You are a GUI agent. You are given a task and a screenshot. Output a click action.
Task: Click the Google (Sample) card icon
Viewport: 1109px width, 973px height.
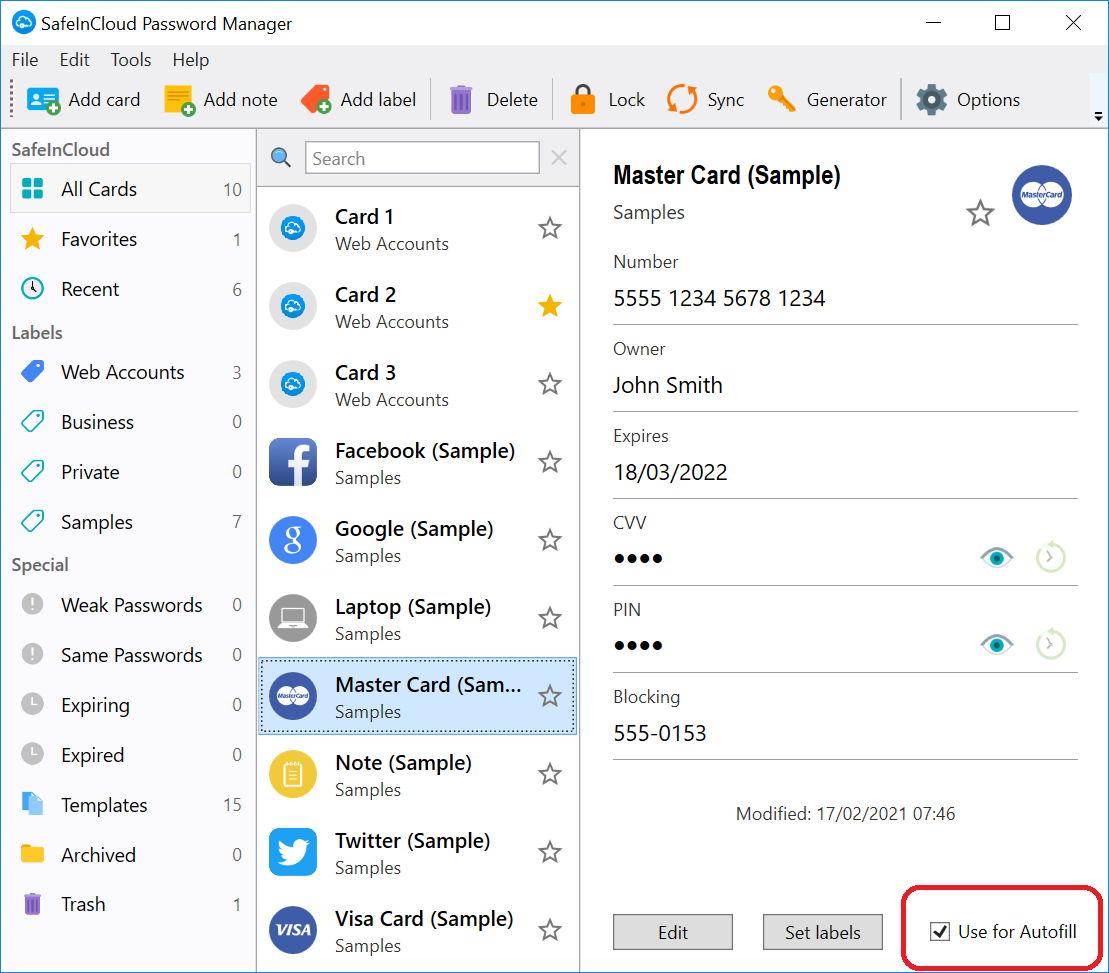(293, 540)
